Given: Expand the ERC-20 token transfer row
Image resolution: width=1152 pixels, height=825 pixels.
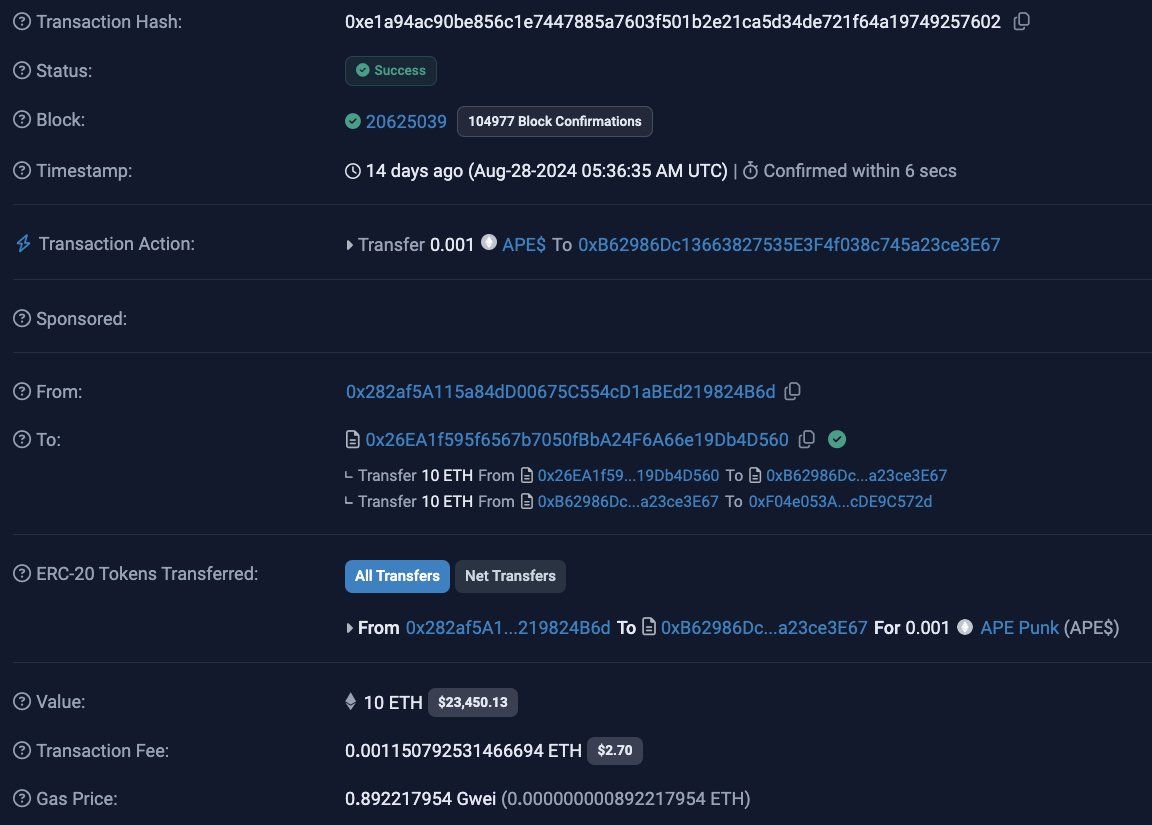Looking at the screenshot, I should pyautogui.click(x=349, y=627).
